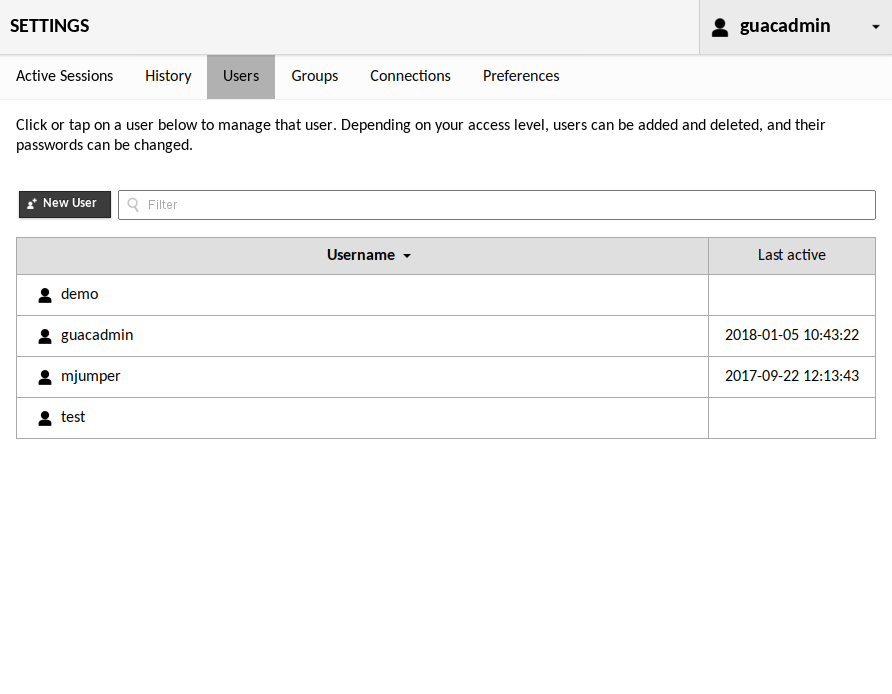Image resolution: width=892 pixels, height=694 pixels.
Task: Open the Active Sessions tab
Action: [x=64, y=76]
